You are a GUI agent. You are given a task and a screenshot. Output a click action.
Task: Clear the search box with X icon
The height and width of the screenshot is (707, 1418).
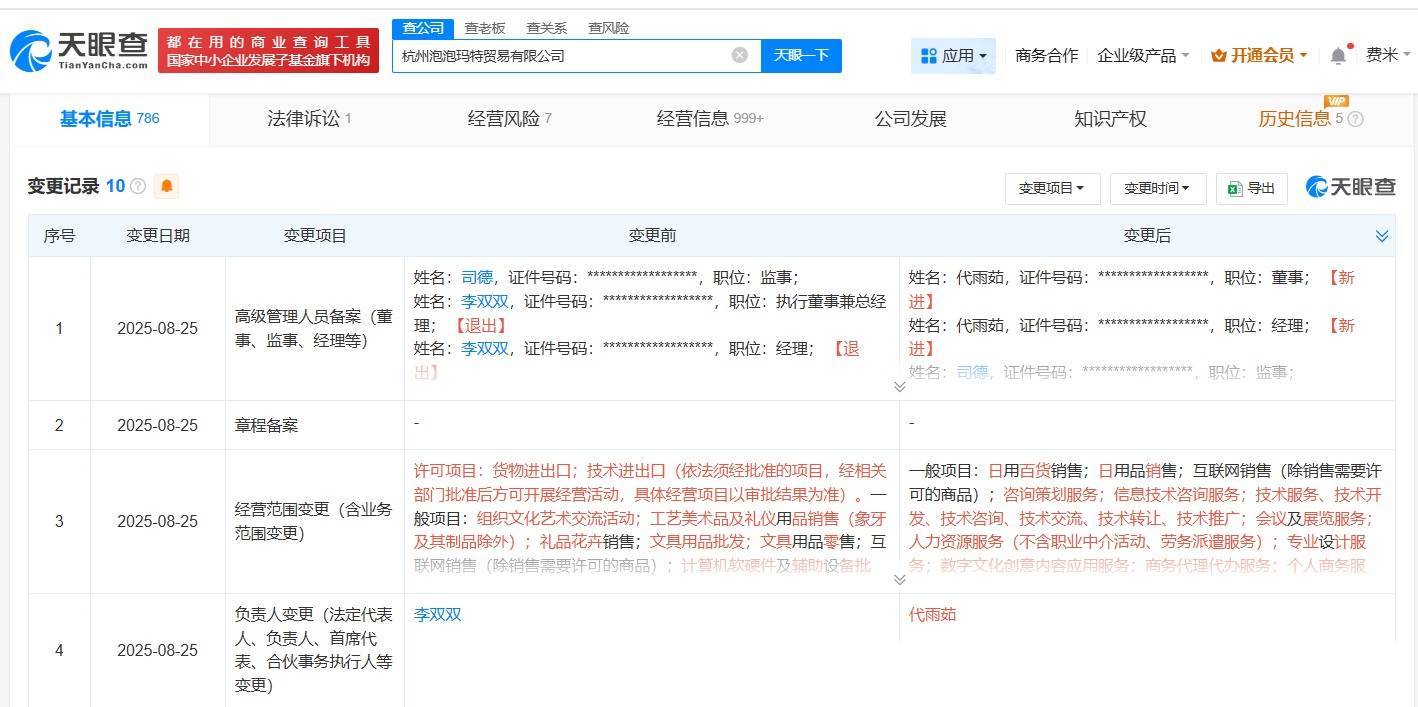pyautogui.click(x=739, y=55)
